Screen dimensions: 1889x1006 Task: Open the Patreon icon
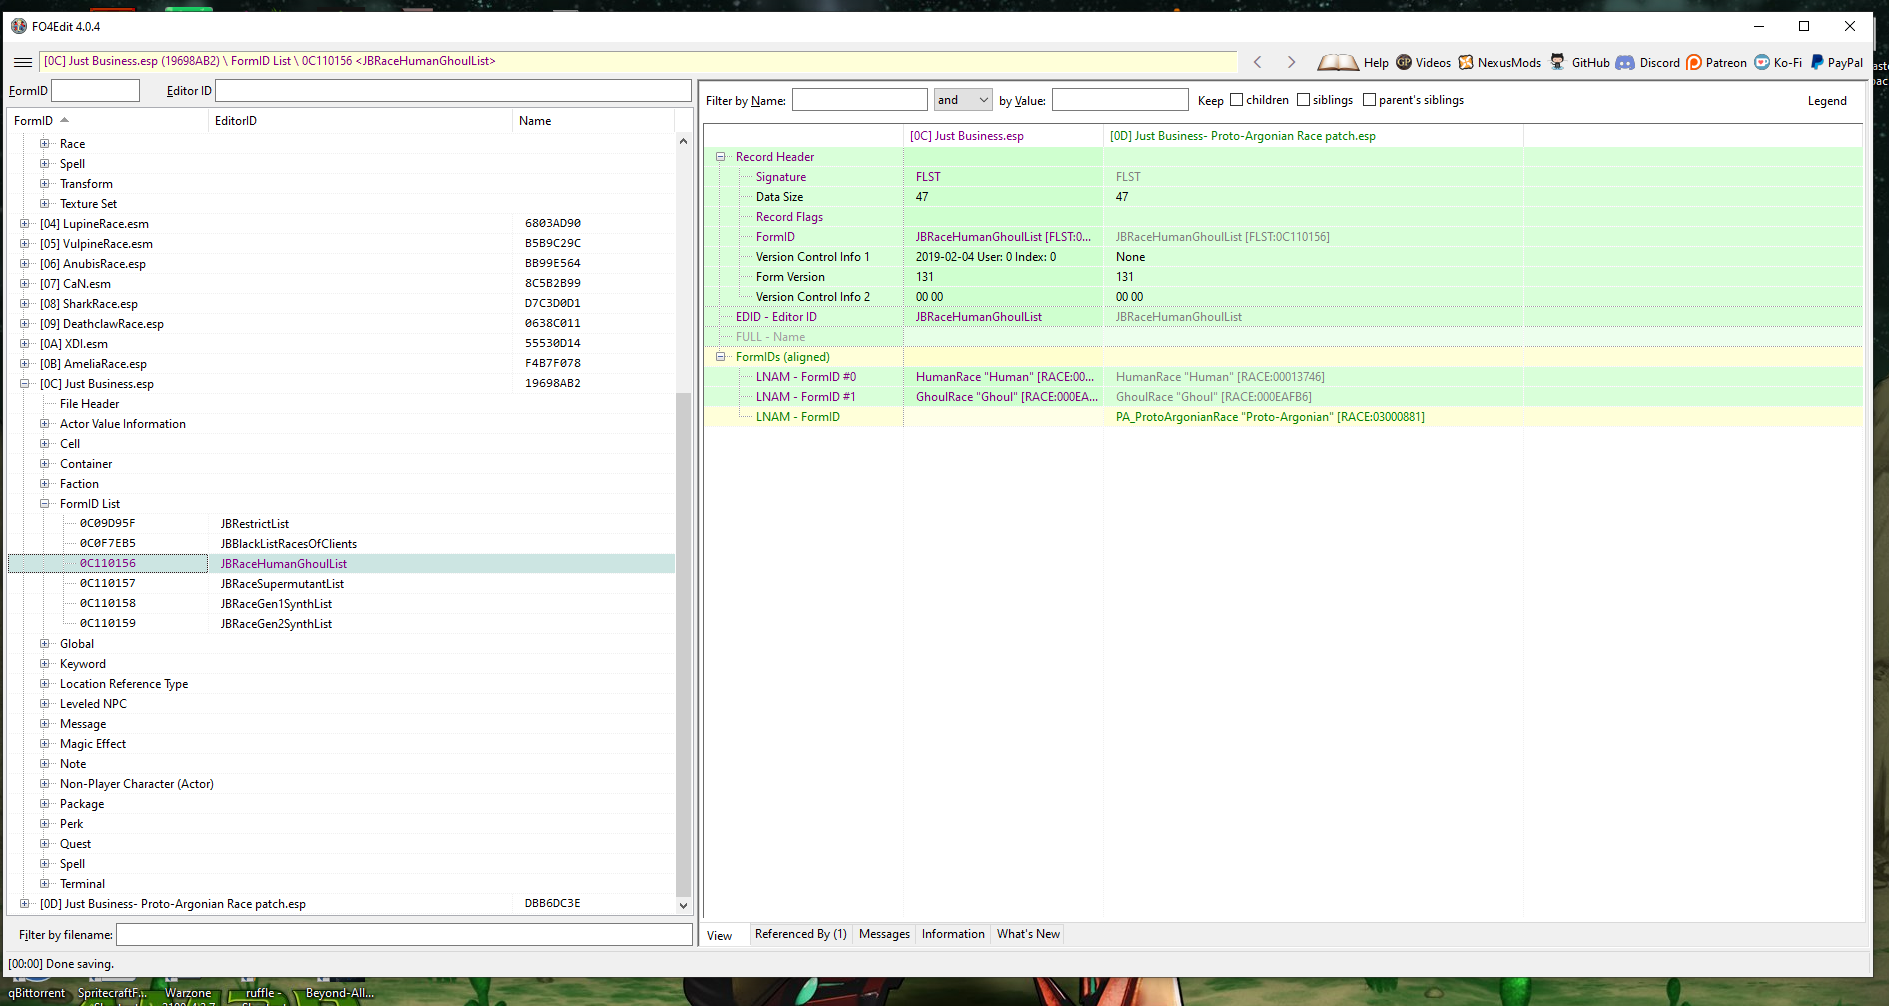1694,62
